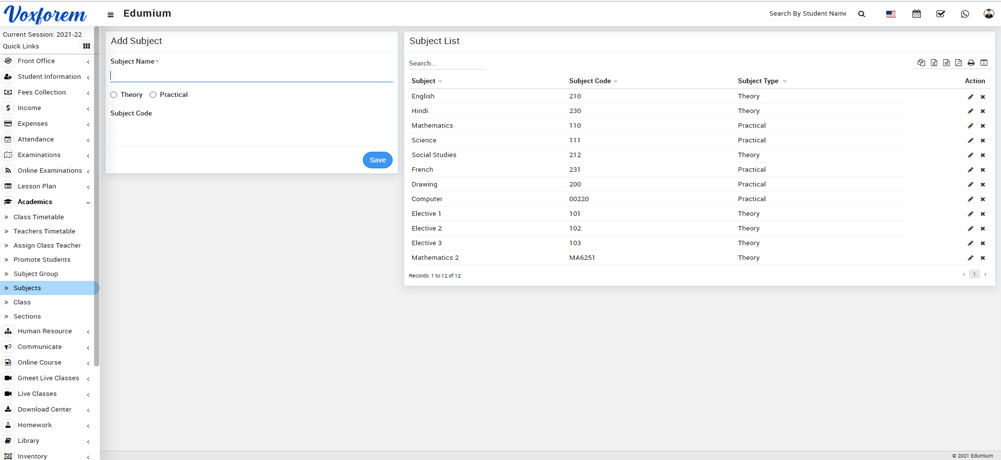Open Class Timetable in sidebar
The width and height of the screenshot is (1001, 460).
coord(38,217)
